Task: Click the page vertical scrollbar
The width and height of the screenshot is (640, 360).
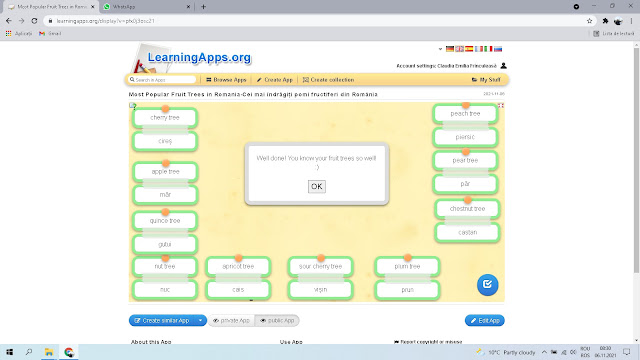Action: [636, 161]
